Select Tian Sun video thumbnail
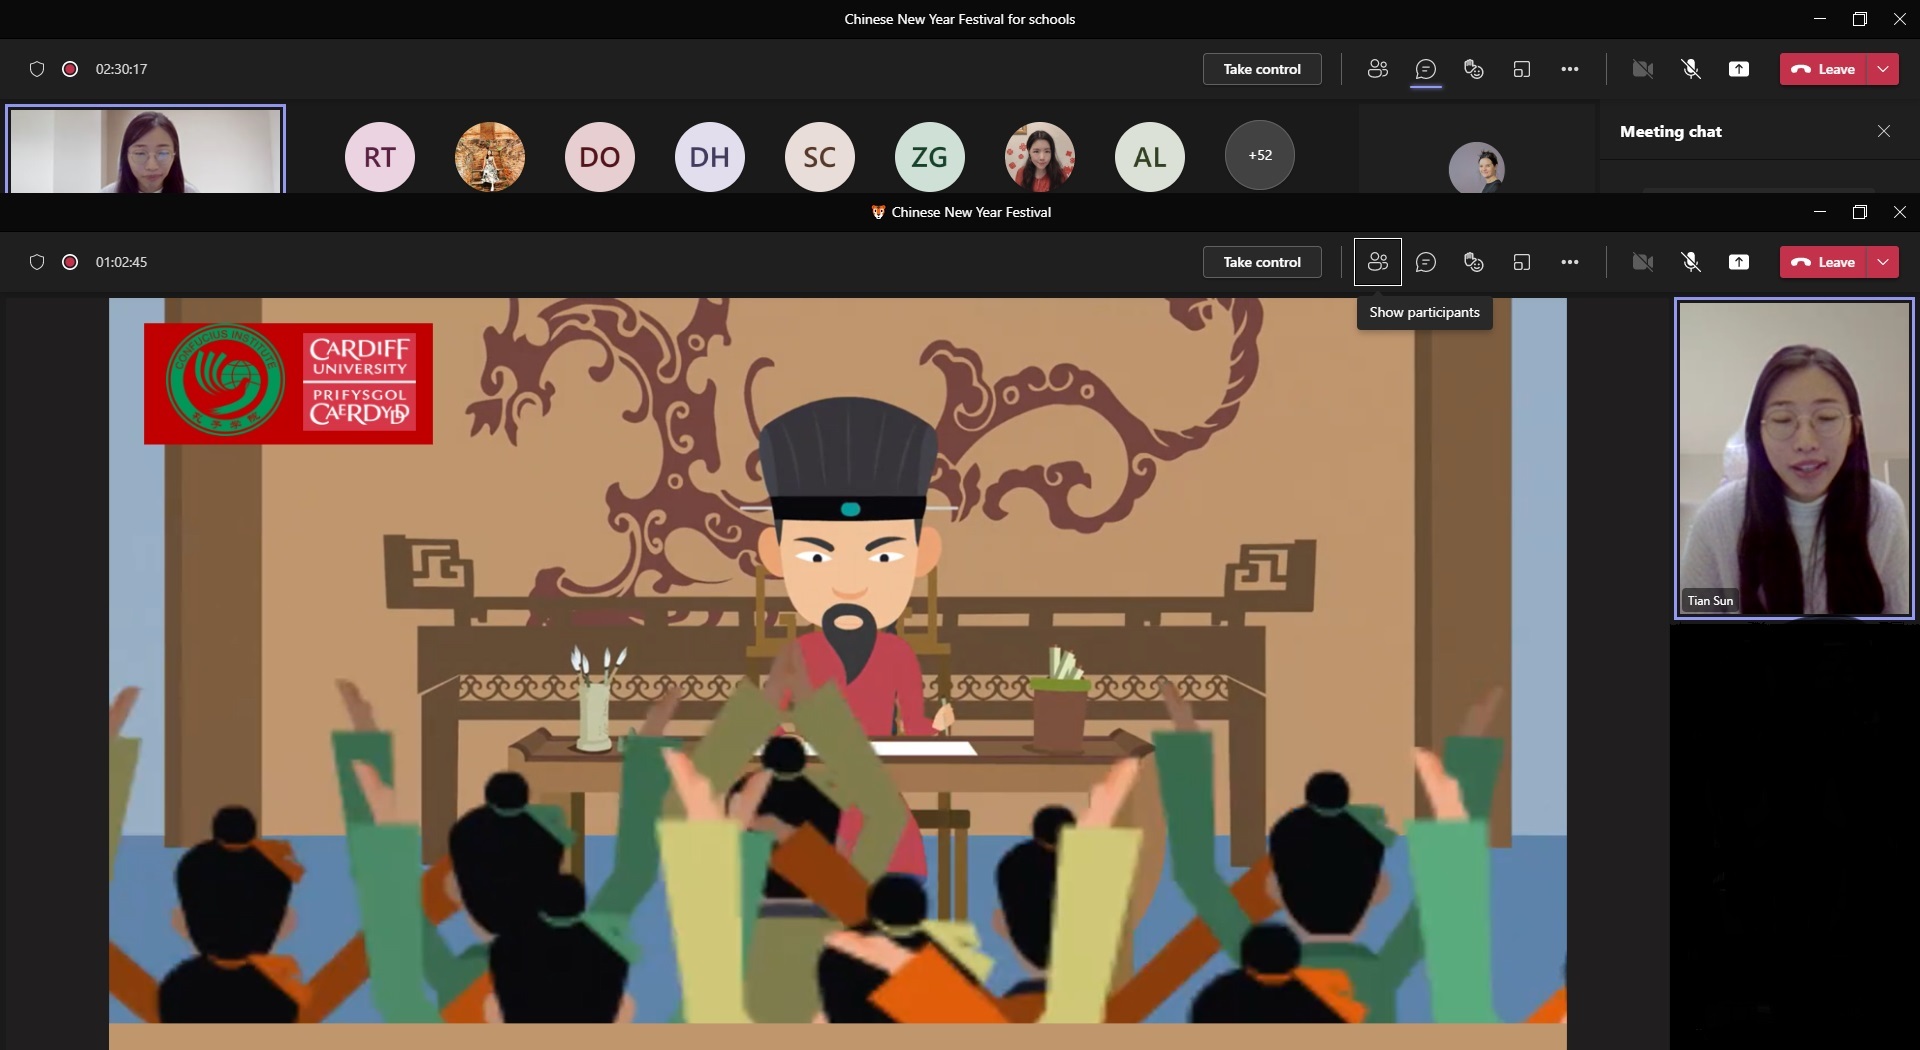 tap(1794, 459)
